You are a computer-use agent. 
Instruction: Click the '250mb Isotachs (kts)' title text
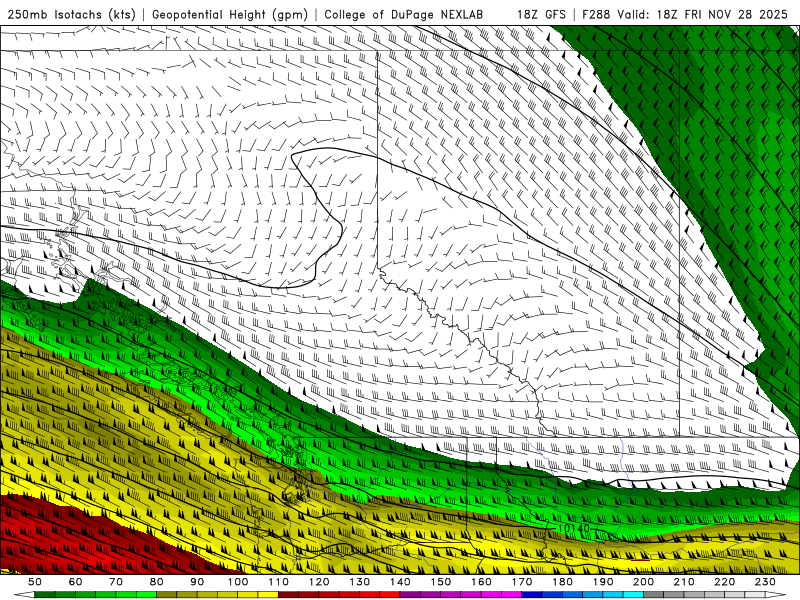[72, 15]
